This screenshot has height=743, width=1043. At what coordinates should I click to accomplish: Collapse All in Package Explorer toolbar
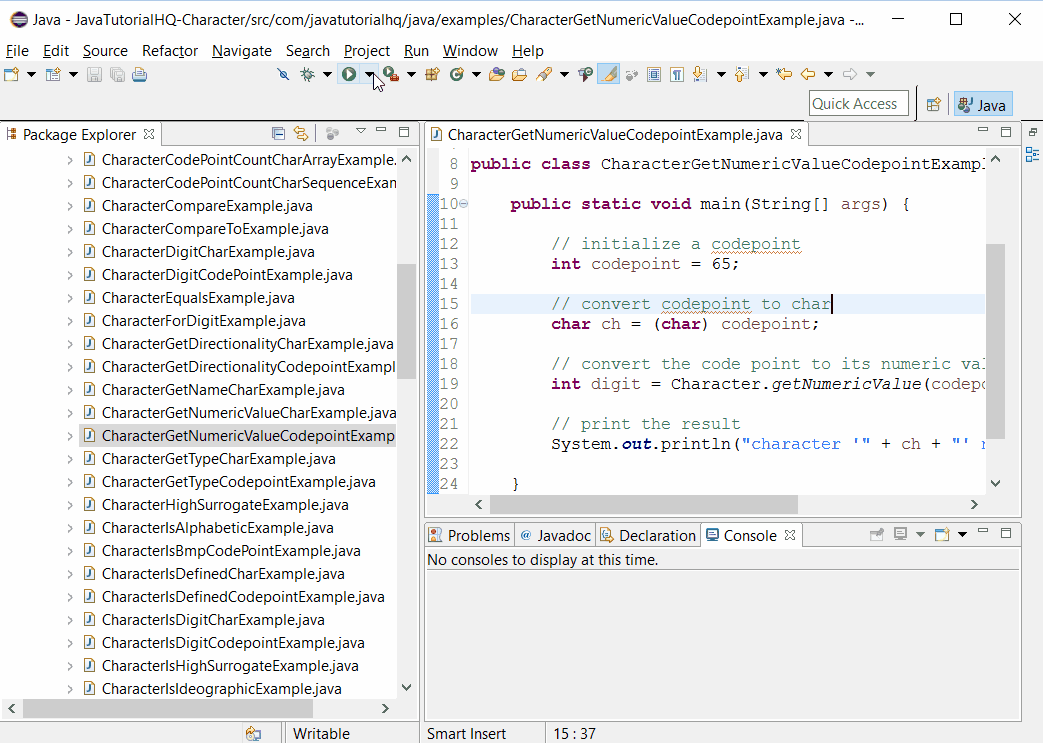(x=278, y=133)
